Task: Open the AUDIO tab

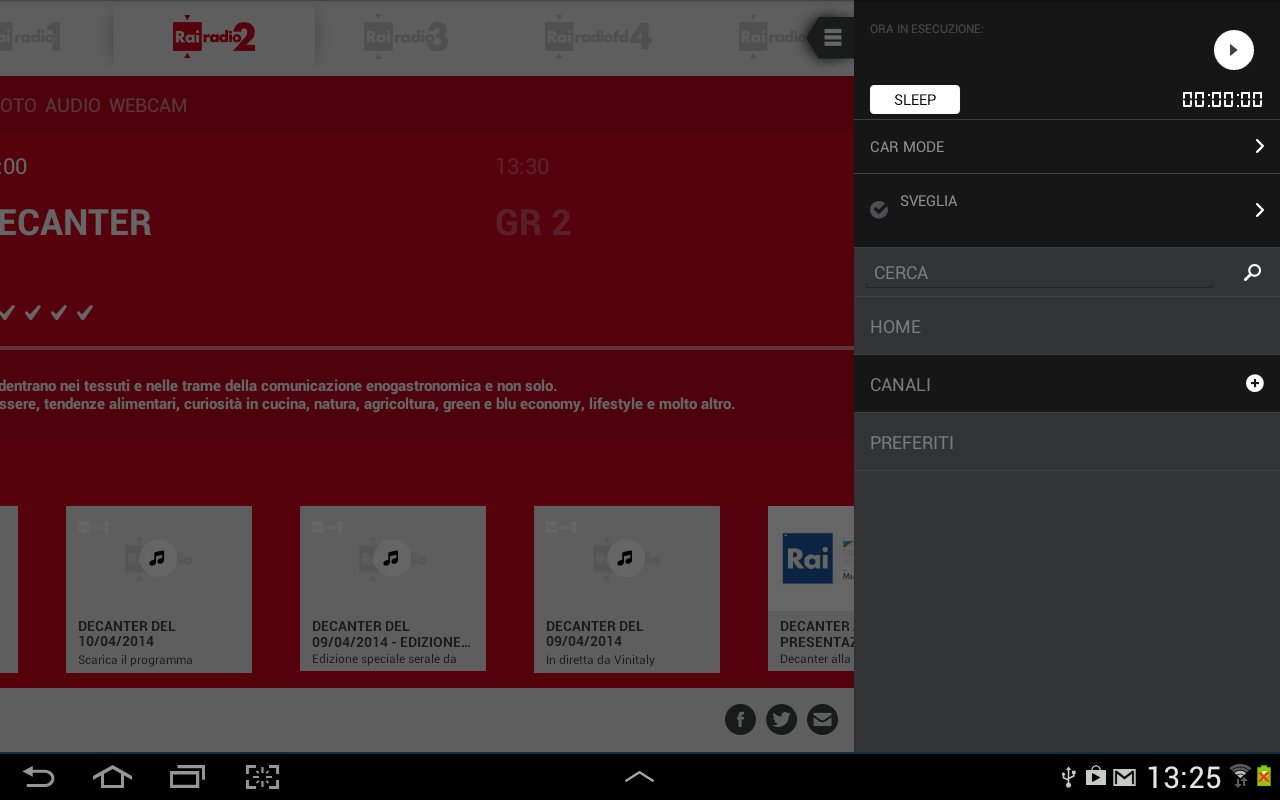Action: click(73, 105)
